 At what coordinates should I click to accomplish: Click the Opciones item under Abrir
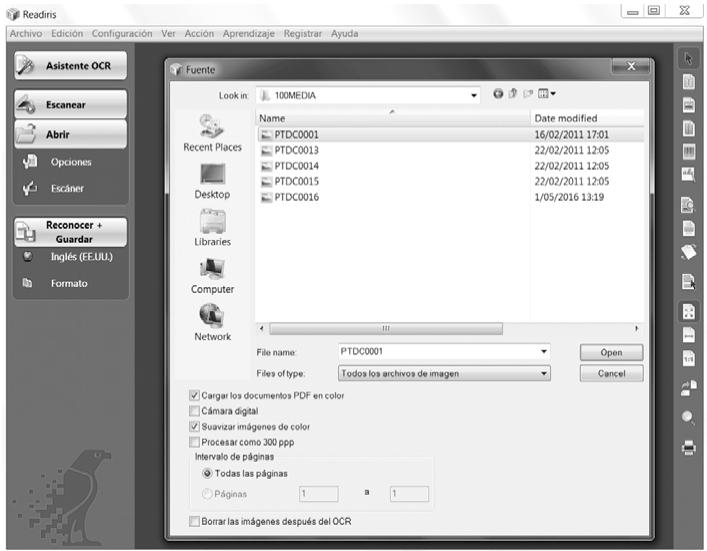click(x=71, y=162)
